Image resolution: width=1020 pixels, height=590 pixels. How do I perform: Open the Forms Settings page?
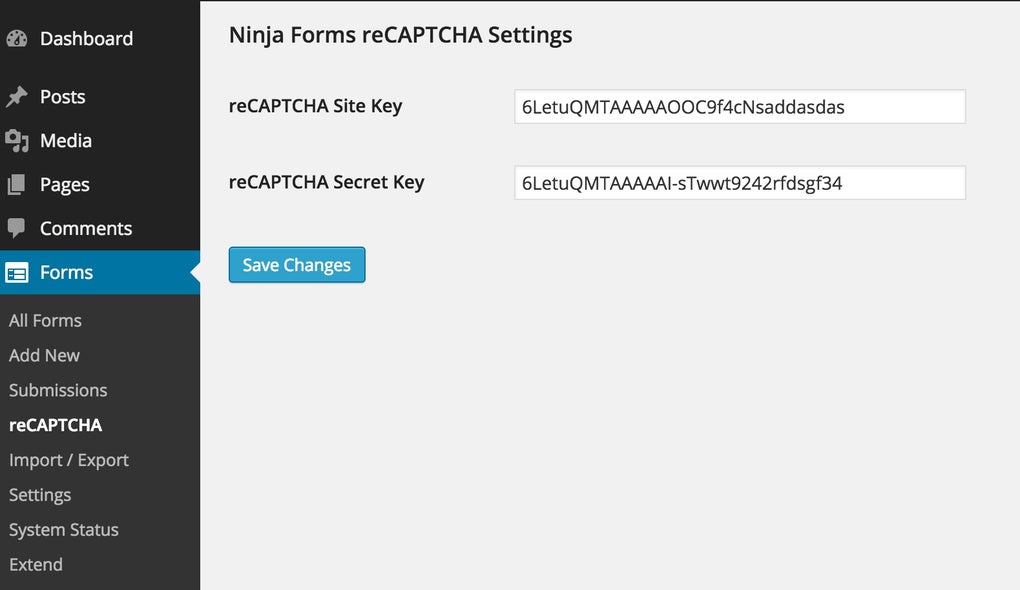(x=40, y=495)
